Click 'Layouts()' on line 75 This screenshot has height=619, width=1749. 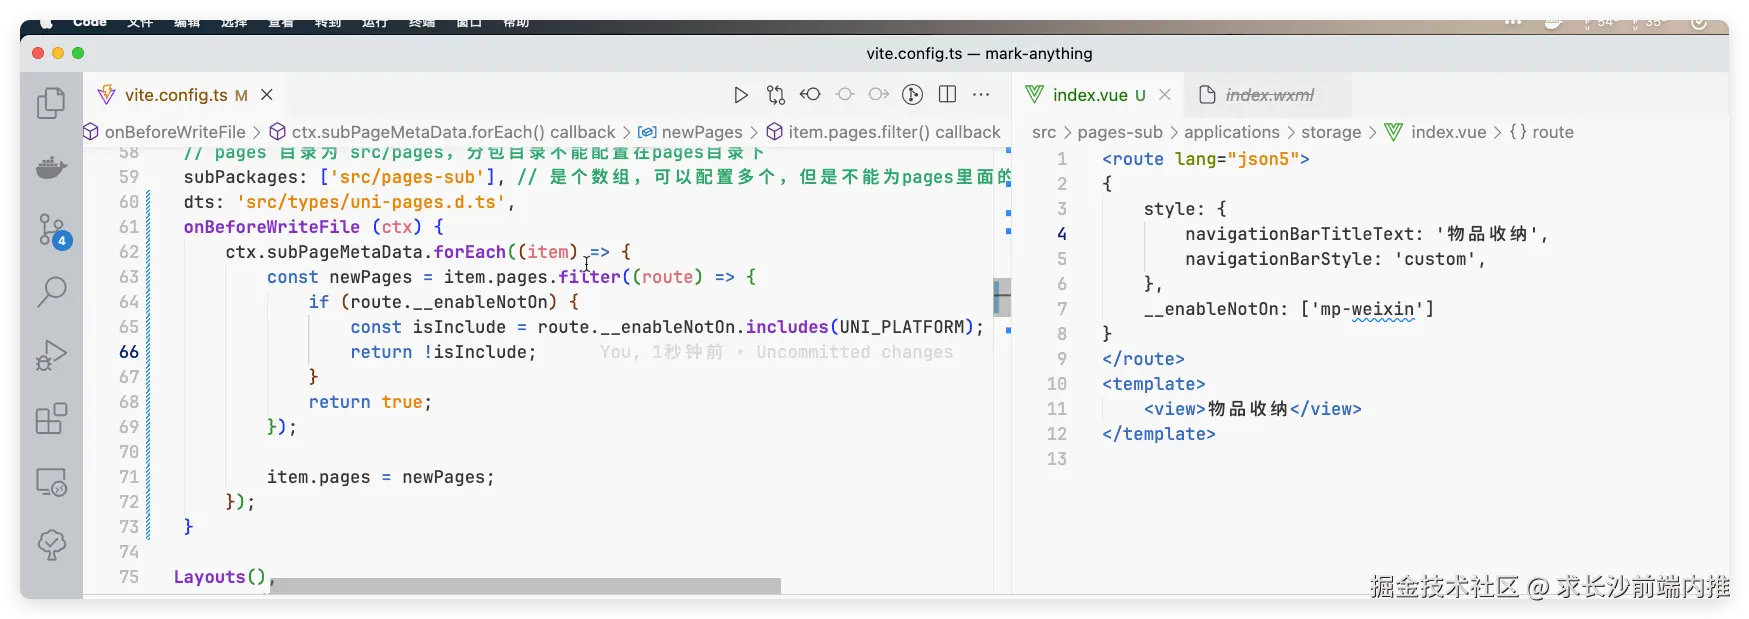point(220,577)
